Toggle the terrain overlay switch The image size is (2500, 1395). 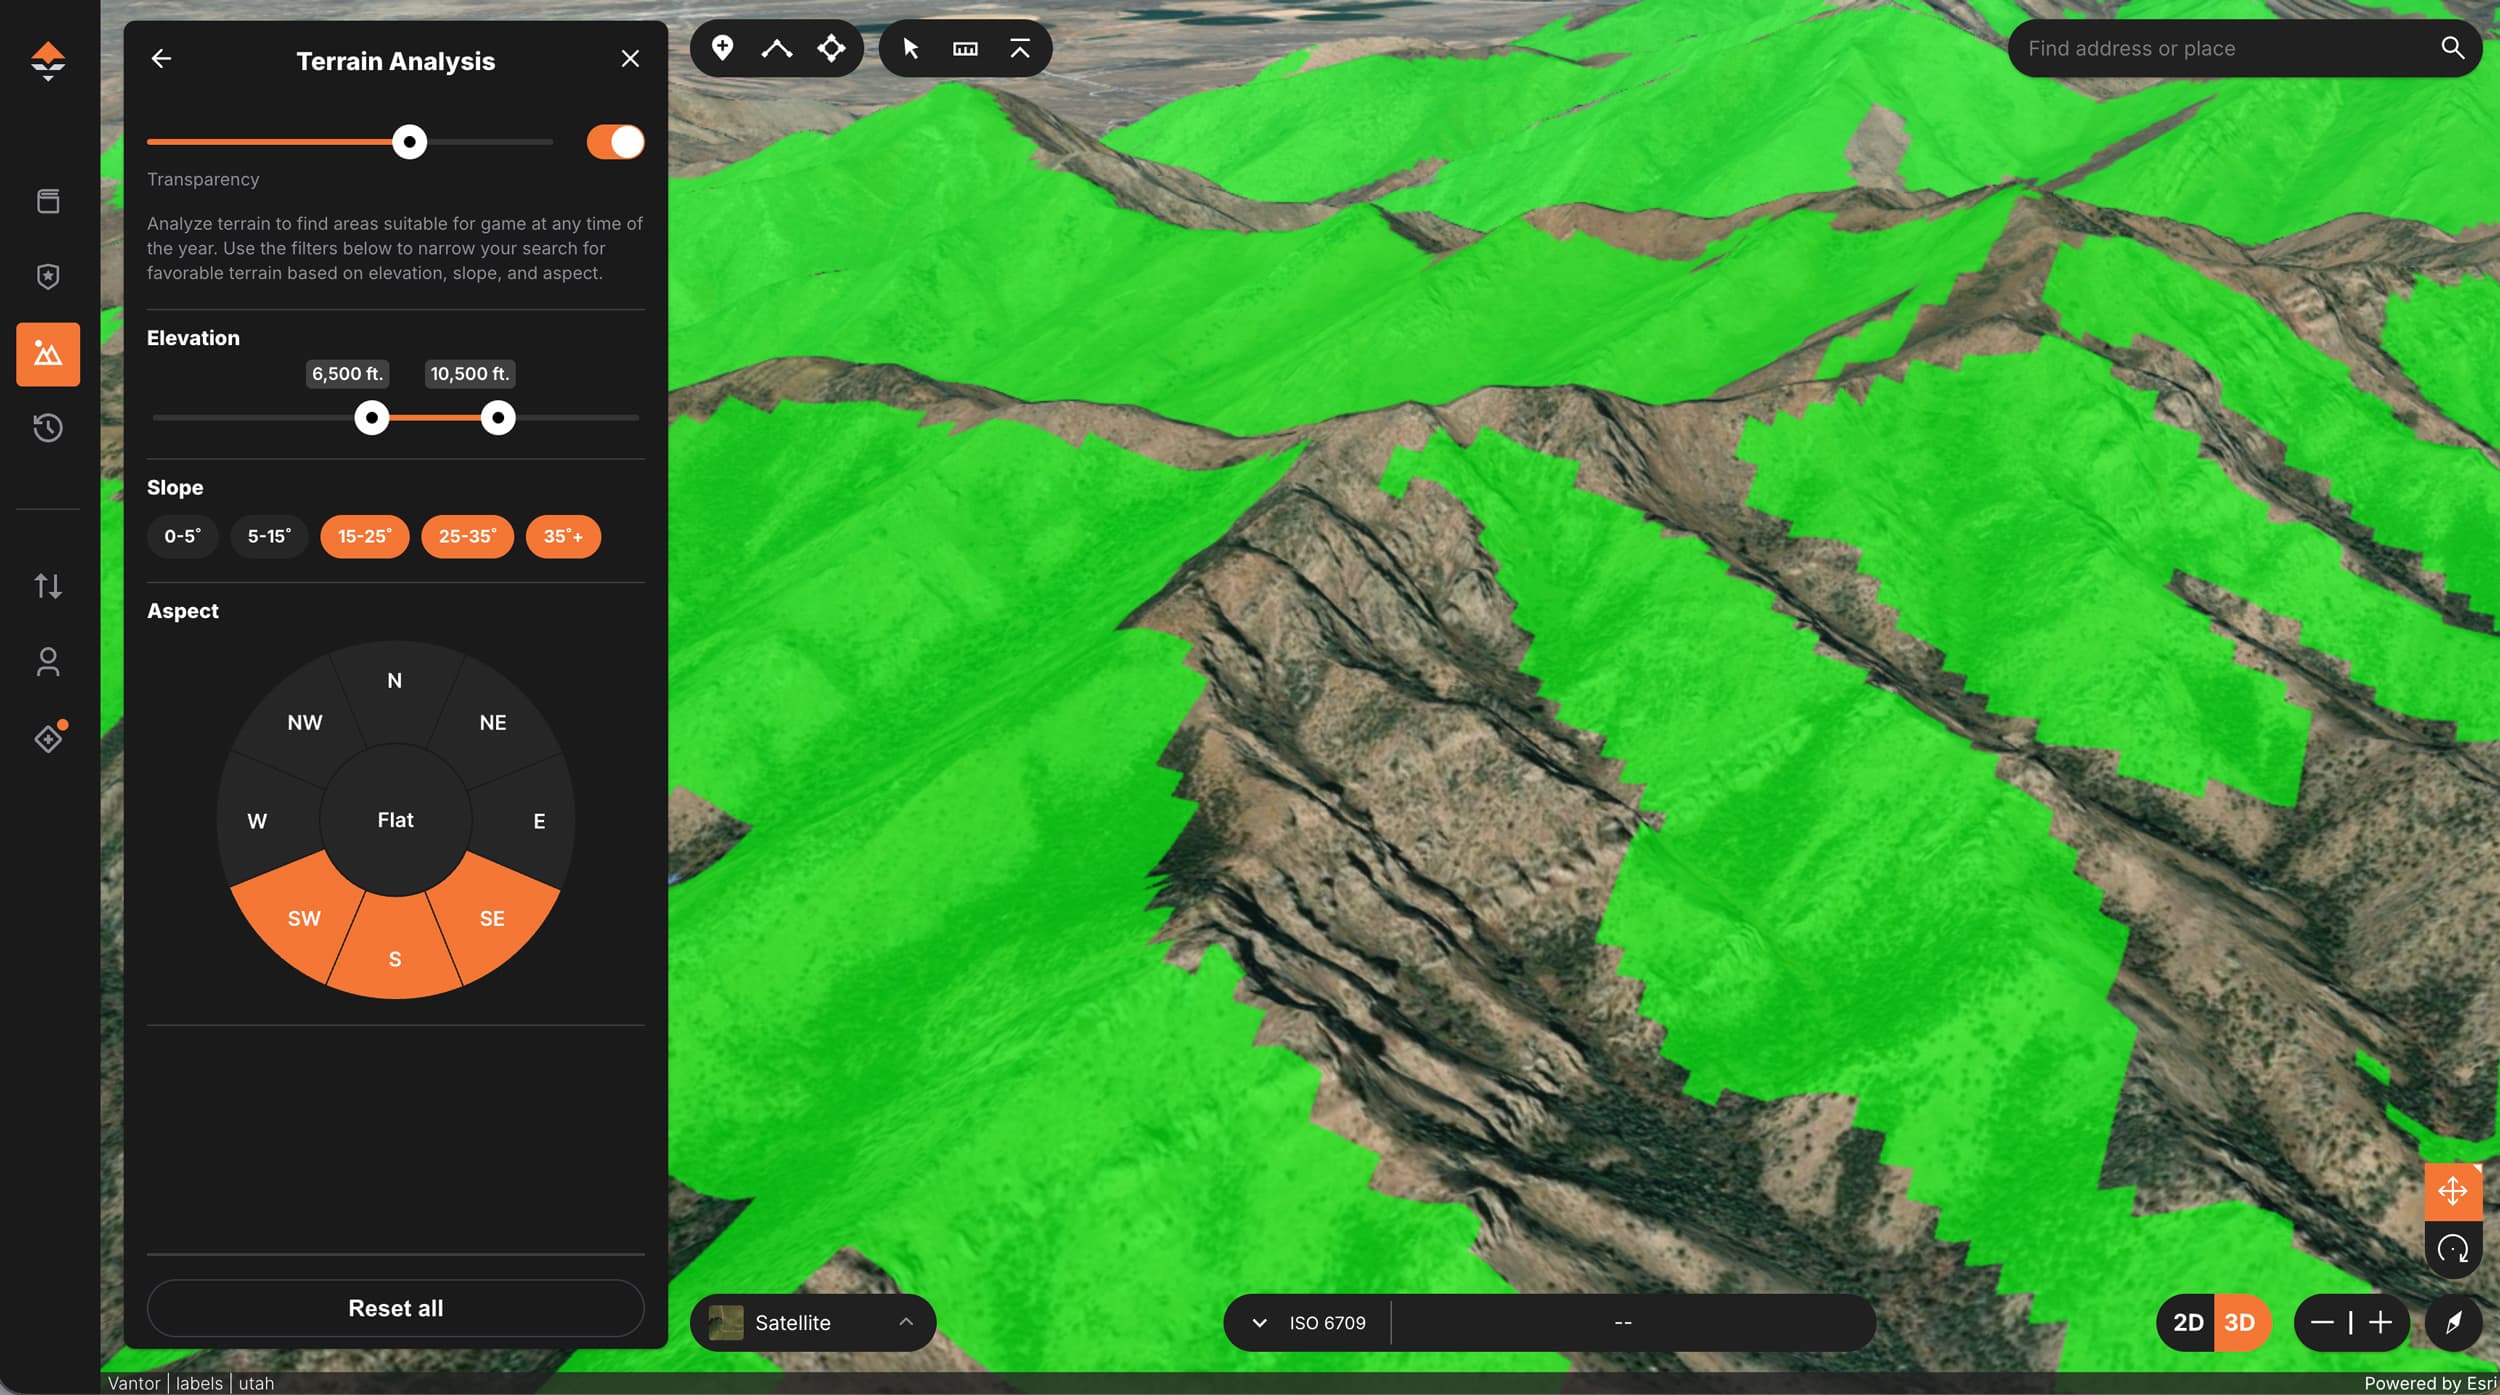click(616, 142)
